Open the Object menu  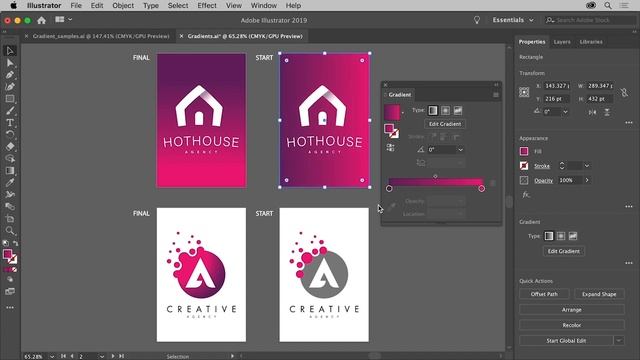point(123,5)
